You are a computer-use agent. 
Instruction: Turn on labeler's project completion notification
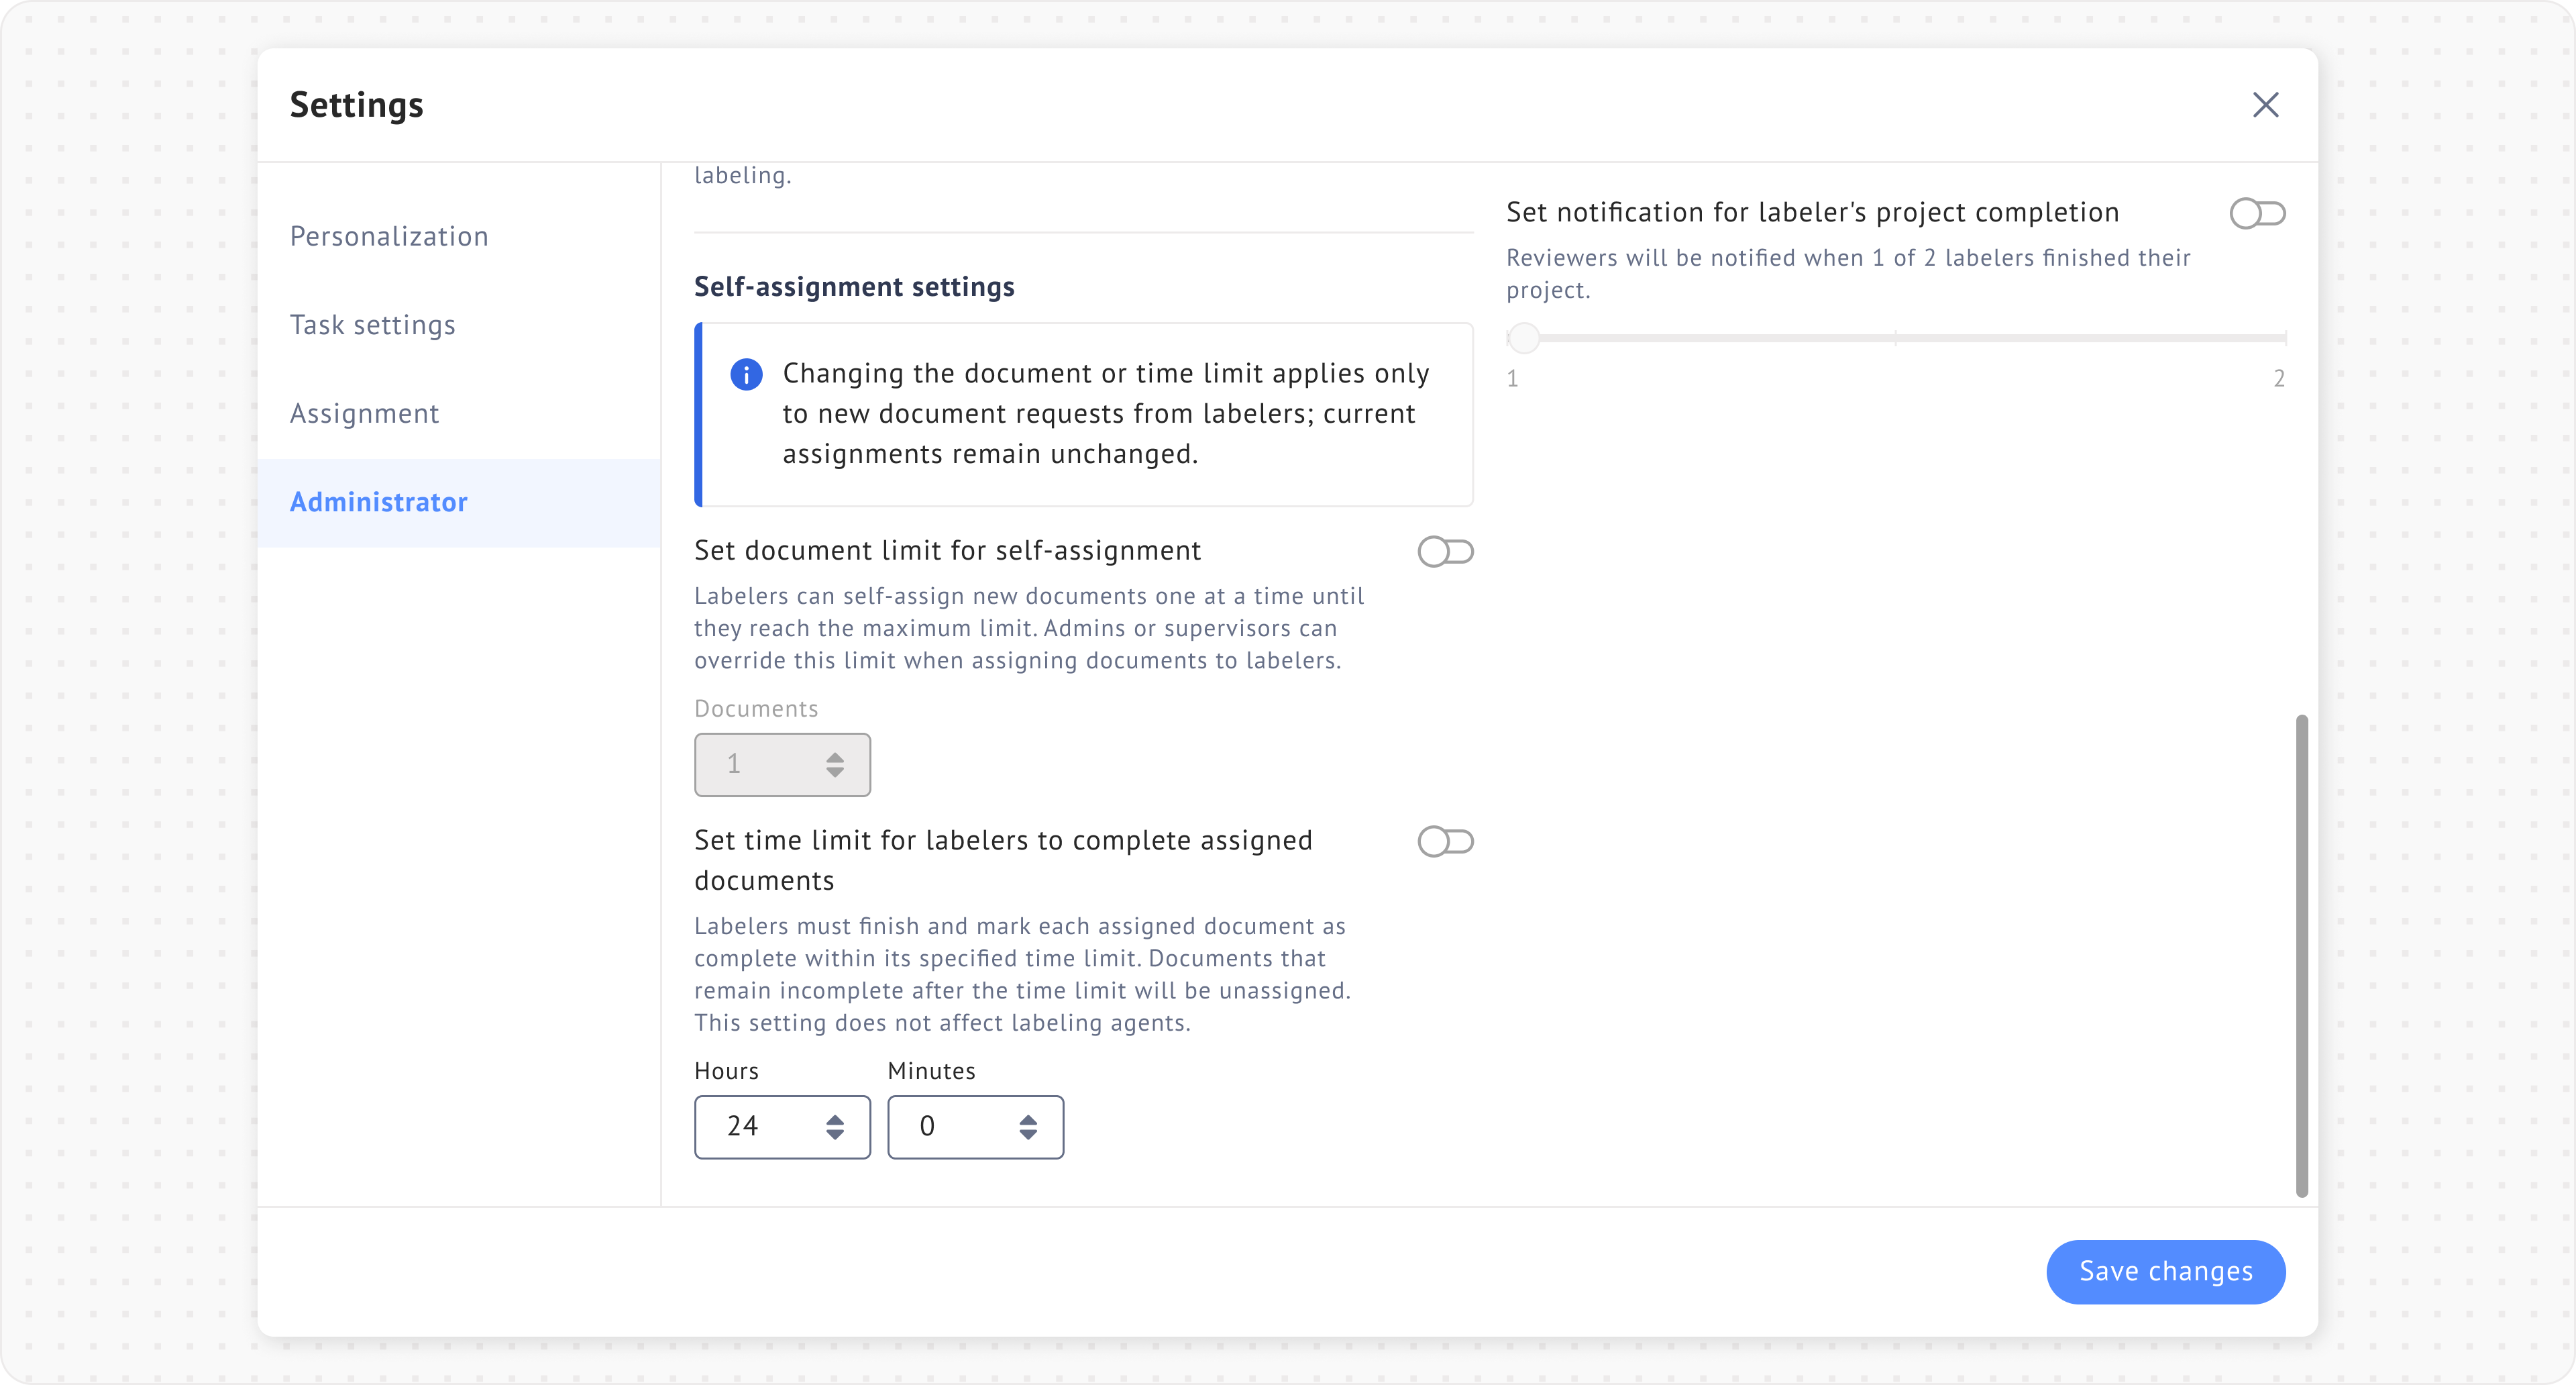point(2257,213)
